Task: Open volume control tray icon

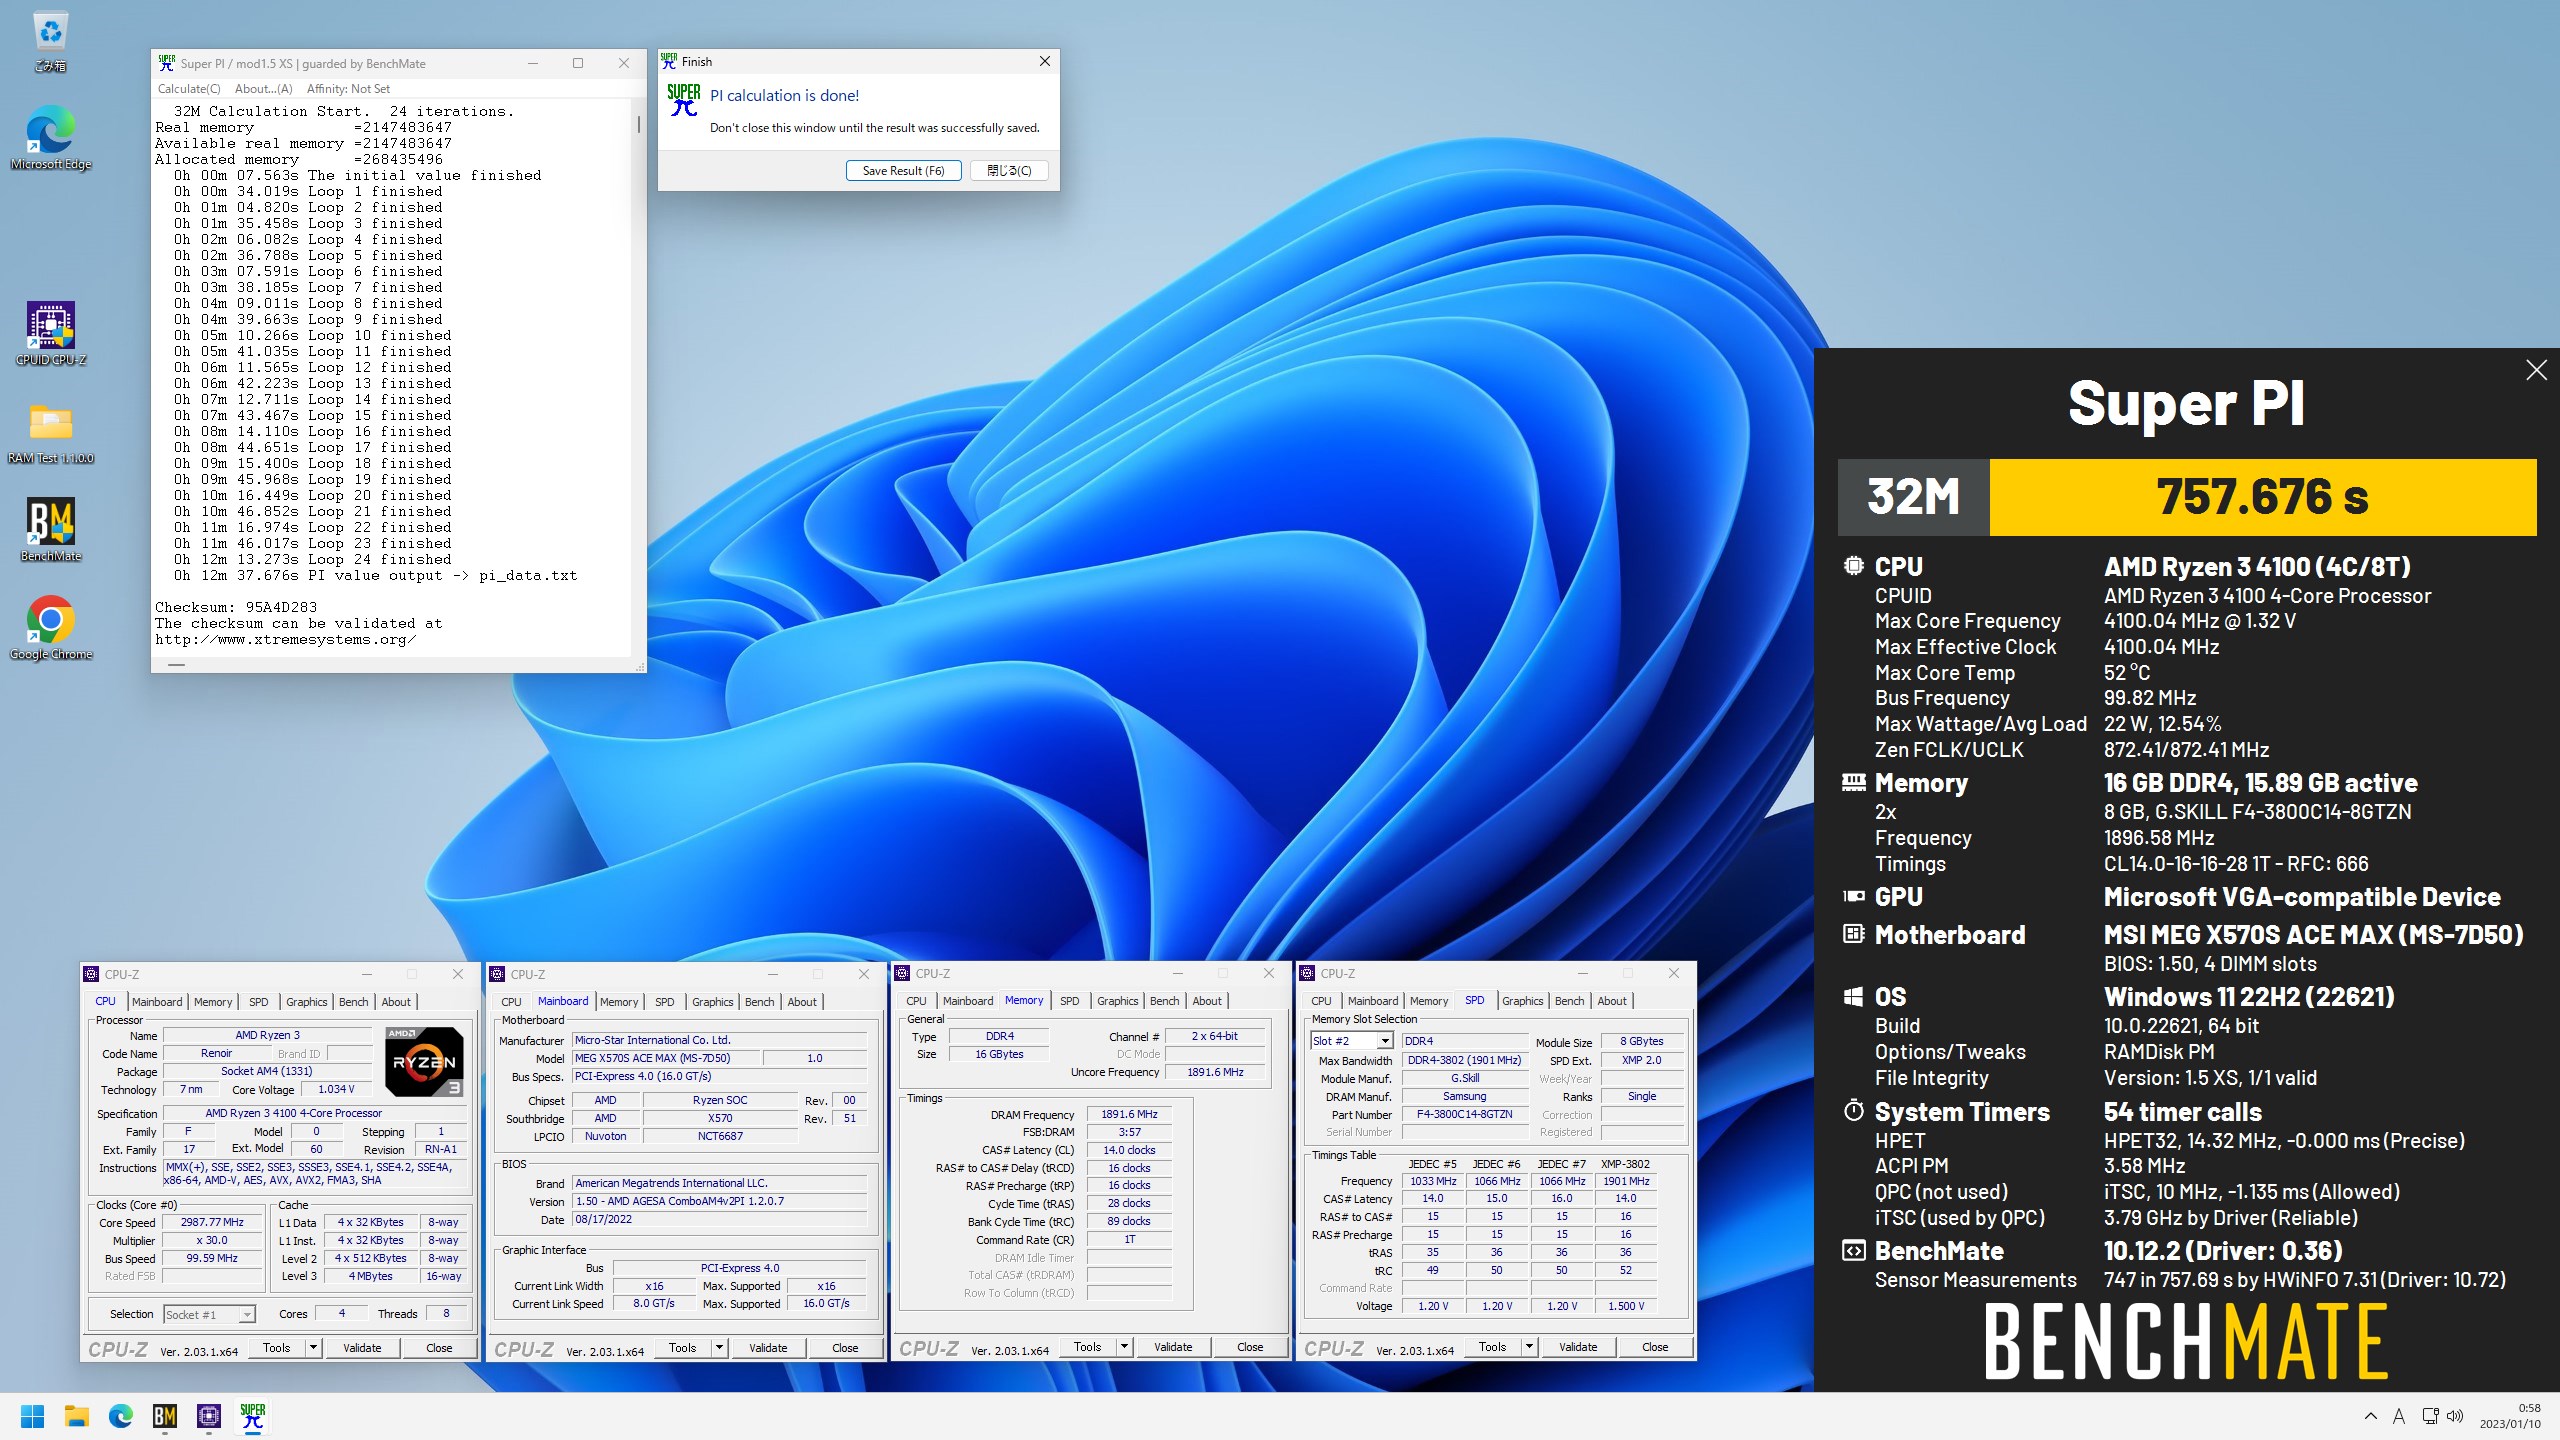Action: click(2455, 1416)
